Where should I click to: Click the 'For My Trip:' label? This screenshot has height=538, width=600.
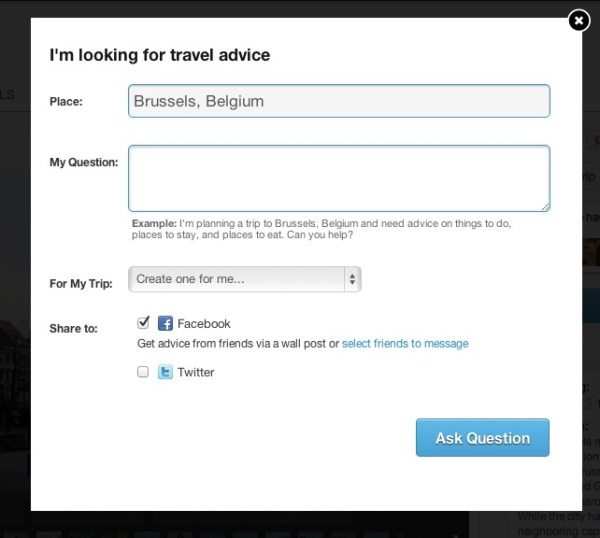81,283
